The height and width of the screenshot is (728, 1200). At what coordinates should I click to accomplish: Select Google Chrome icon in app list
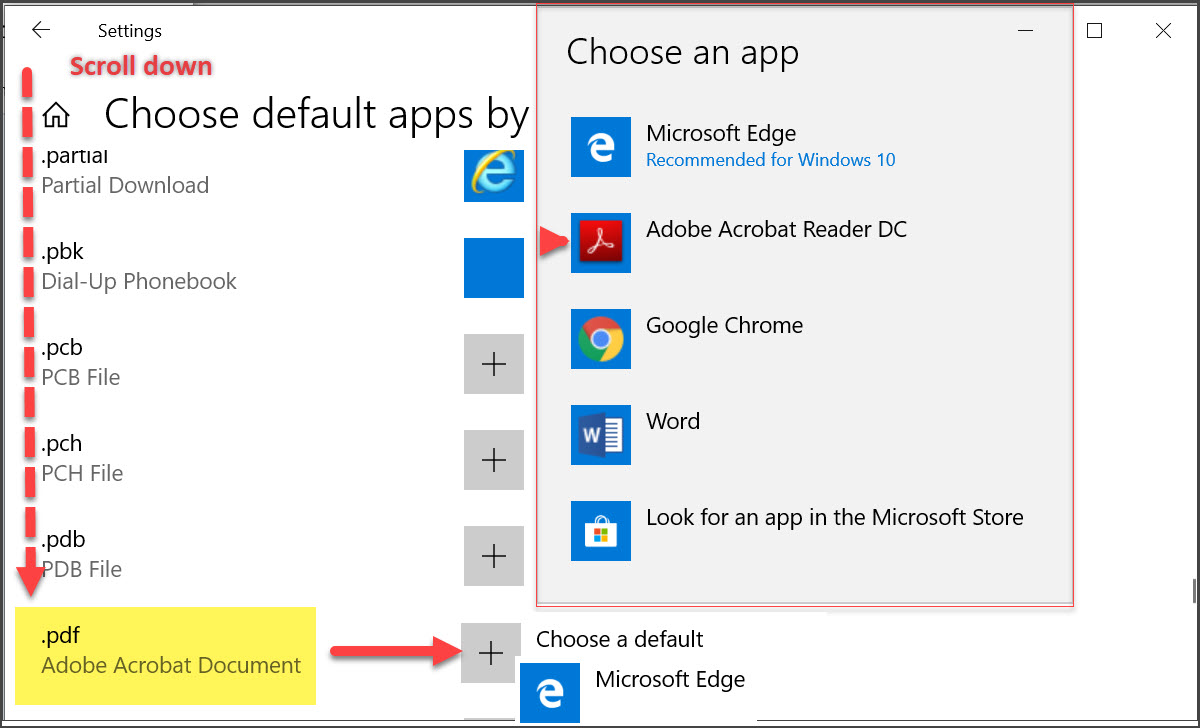(601, 339)
